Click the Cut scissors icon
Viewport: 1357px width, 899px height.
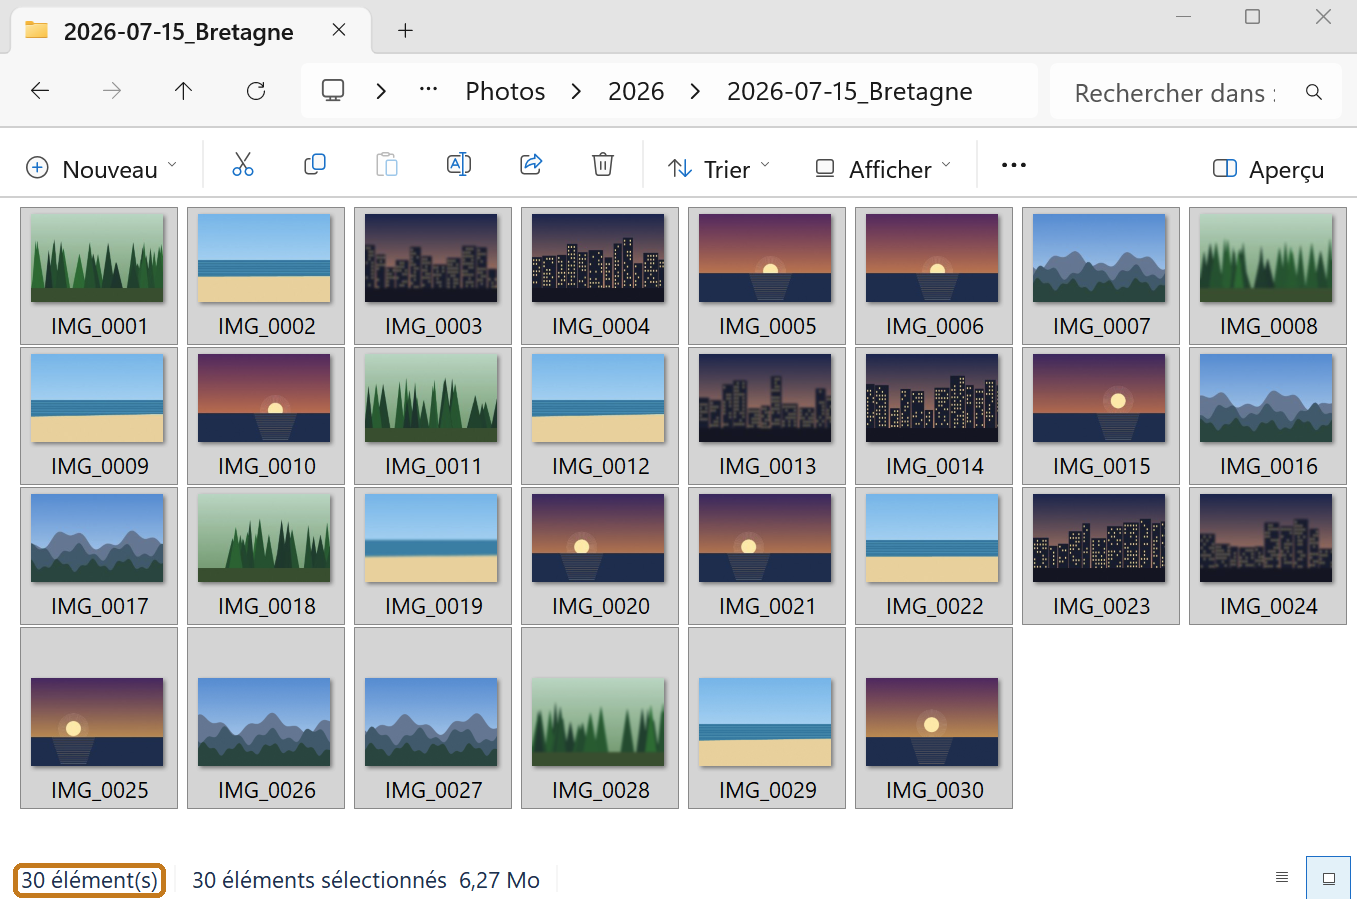pyautogui.click(x=243, y=165)
